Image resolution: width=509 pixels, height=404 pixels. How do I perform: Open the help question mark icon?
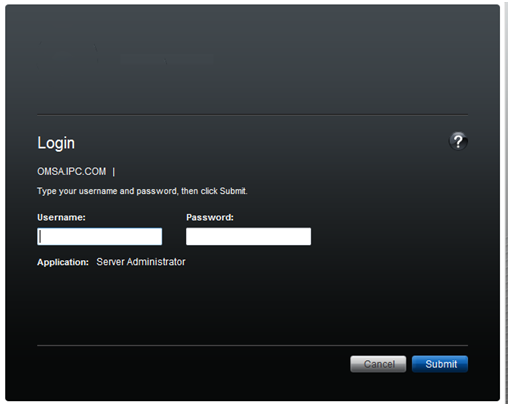coord(458,142)
